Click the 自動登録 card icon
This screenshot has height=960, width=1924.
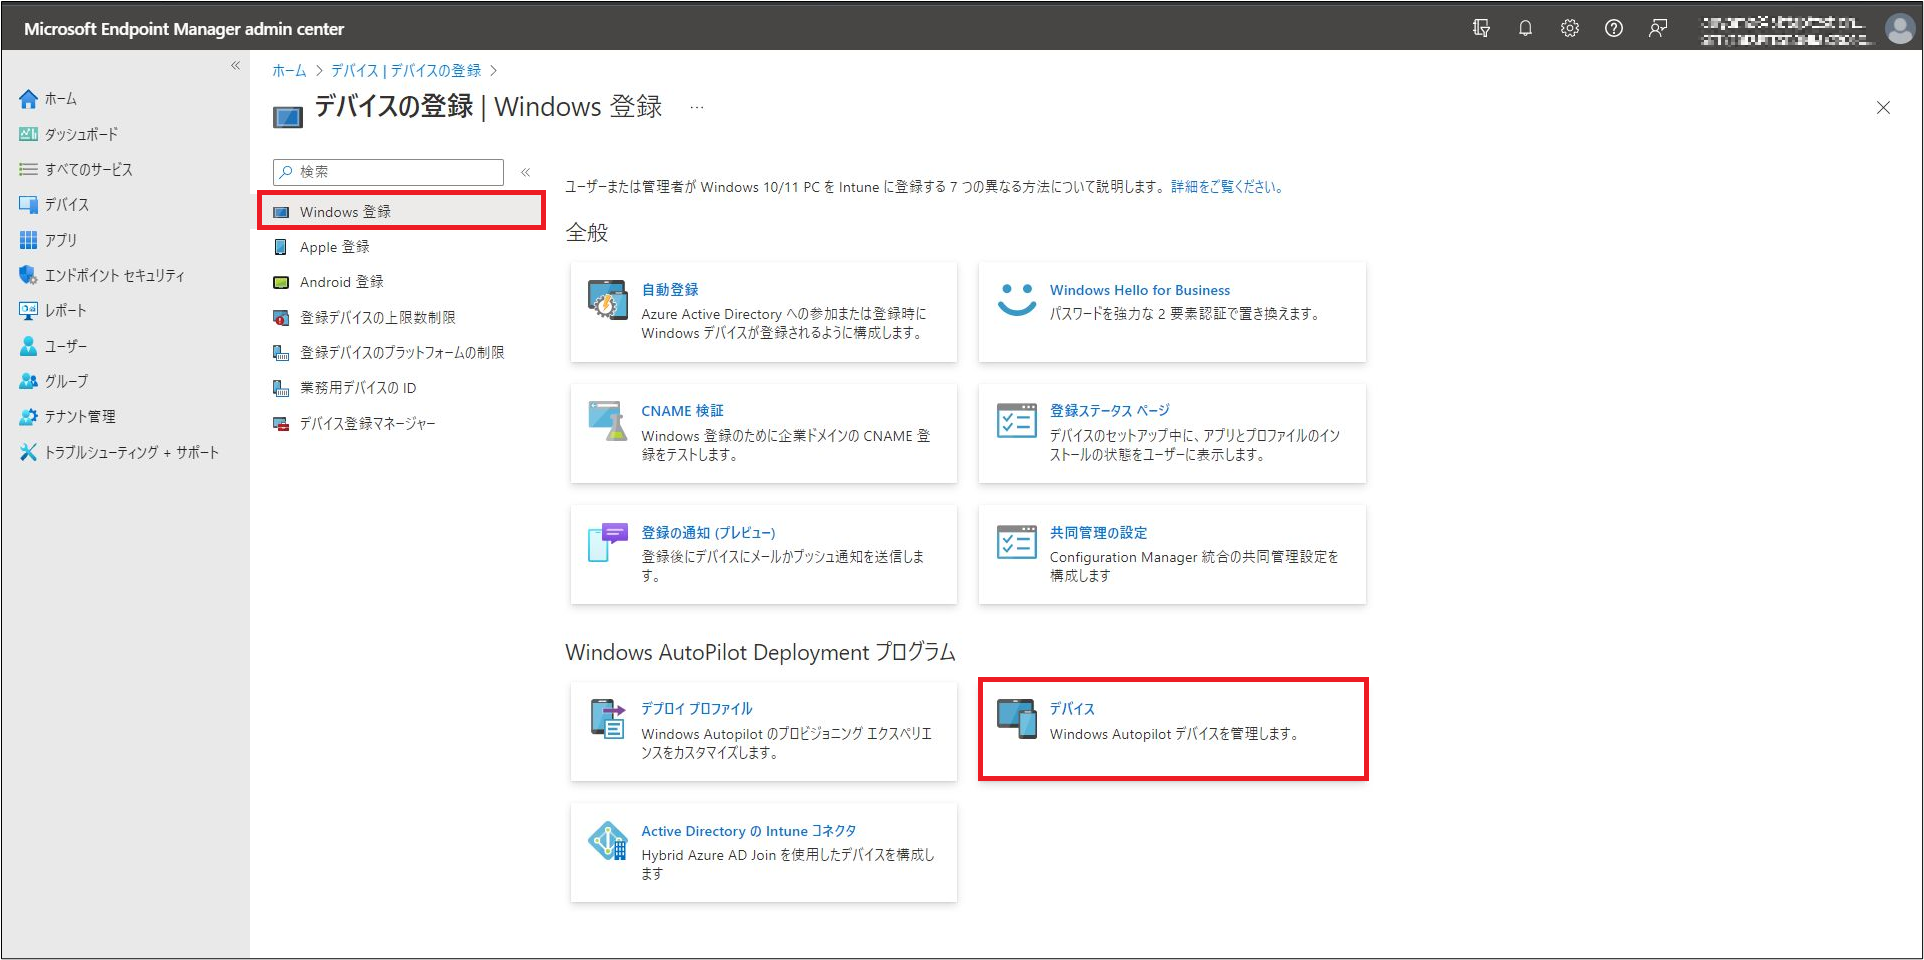click(x=607, y=300)
